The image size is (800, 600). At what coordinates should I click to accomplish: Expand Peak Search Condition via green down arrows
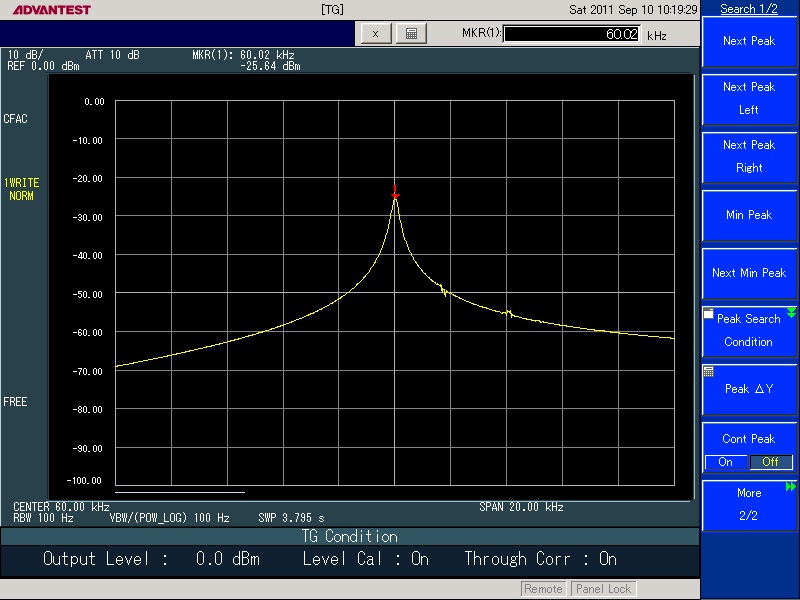(x=791, y=314)
